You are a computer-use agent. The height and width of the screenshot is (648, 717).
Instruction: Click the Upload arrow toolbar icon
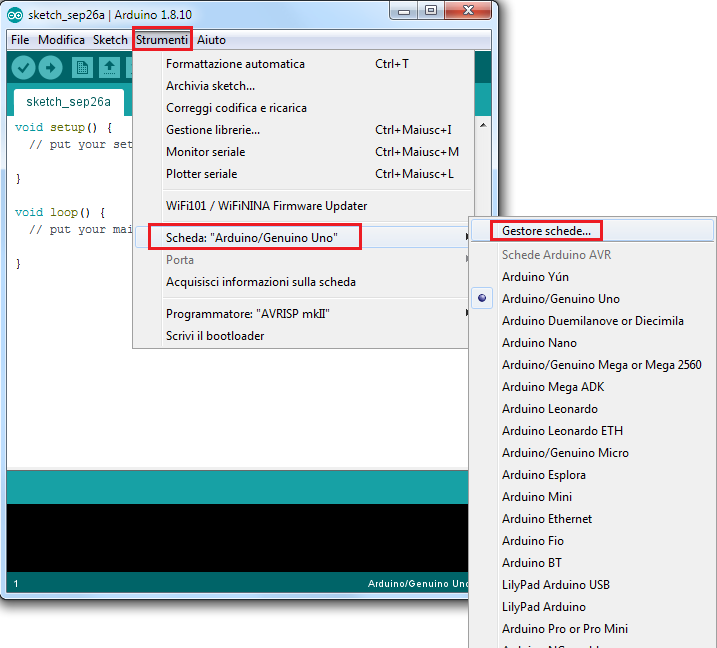tap(50, 68)
